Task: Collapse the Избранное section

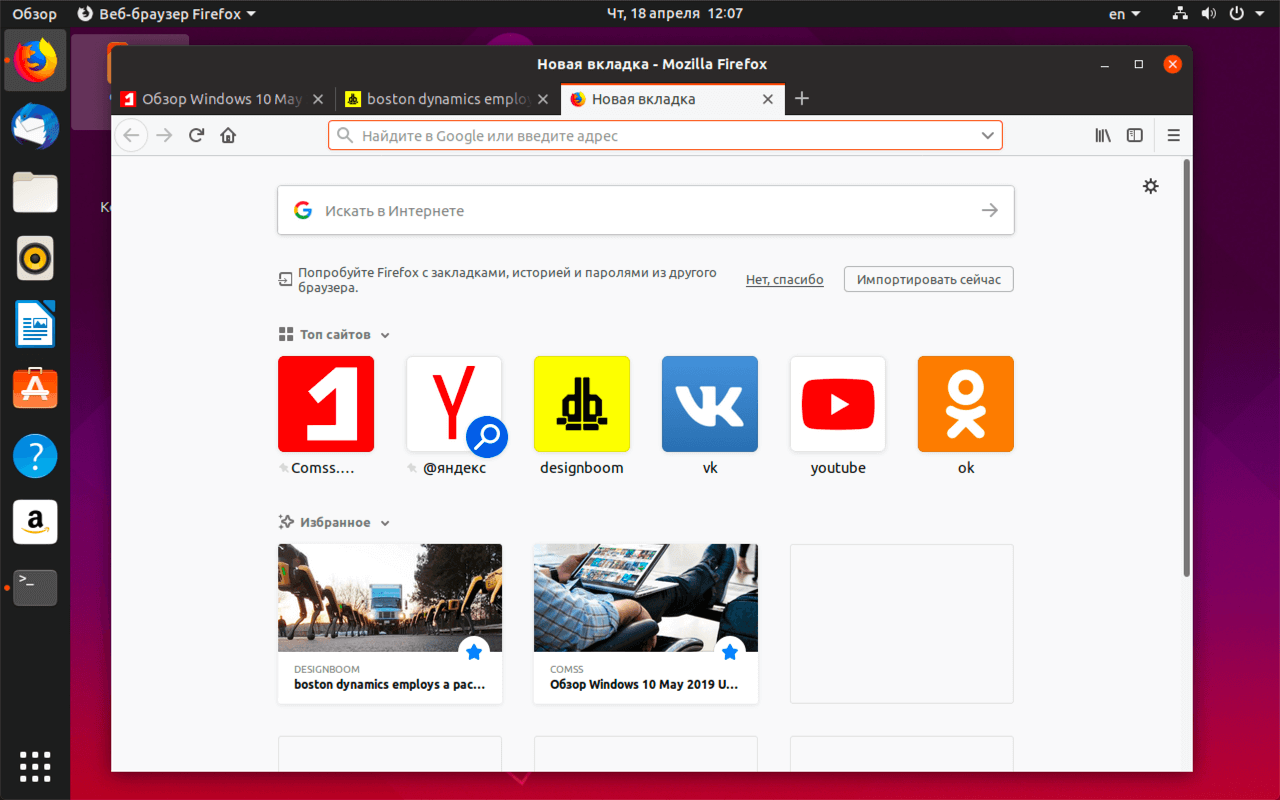Action: 385,523
